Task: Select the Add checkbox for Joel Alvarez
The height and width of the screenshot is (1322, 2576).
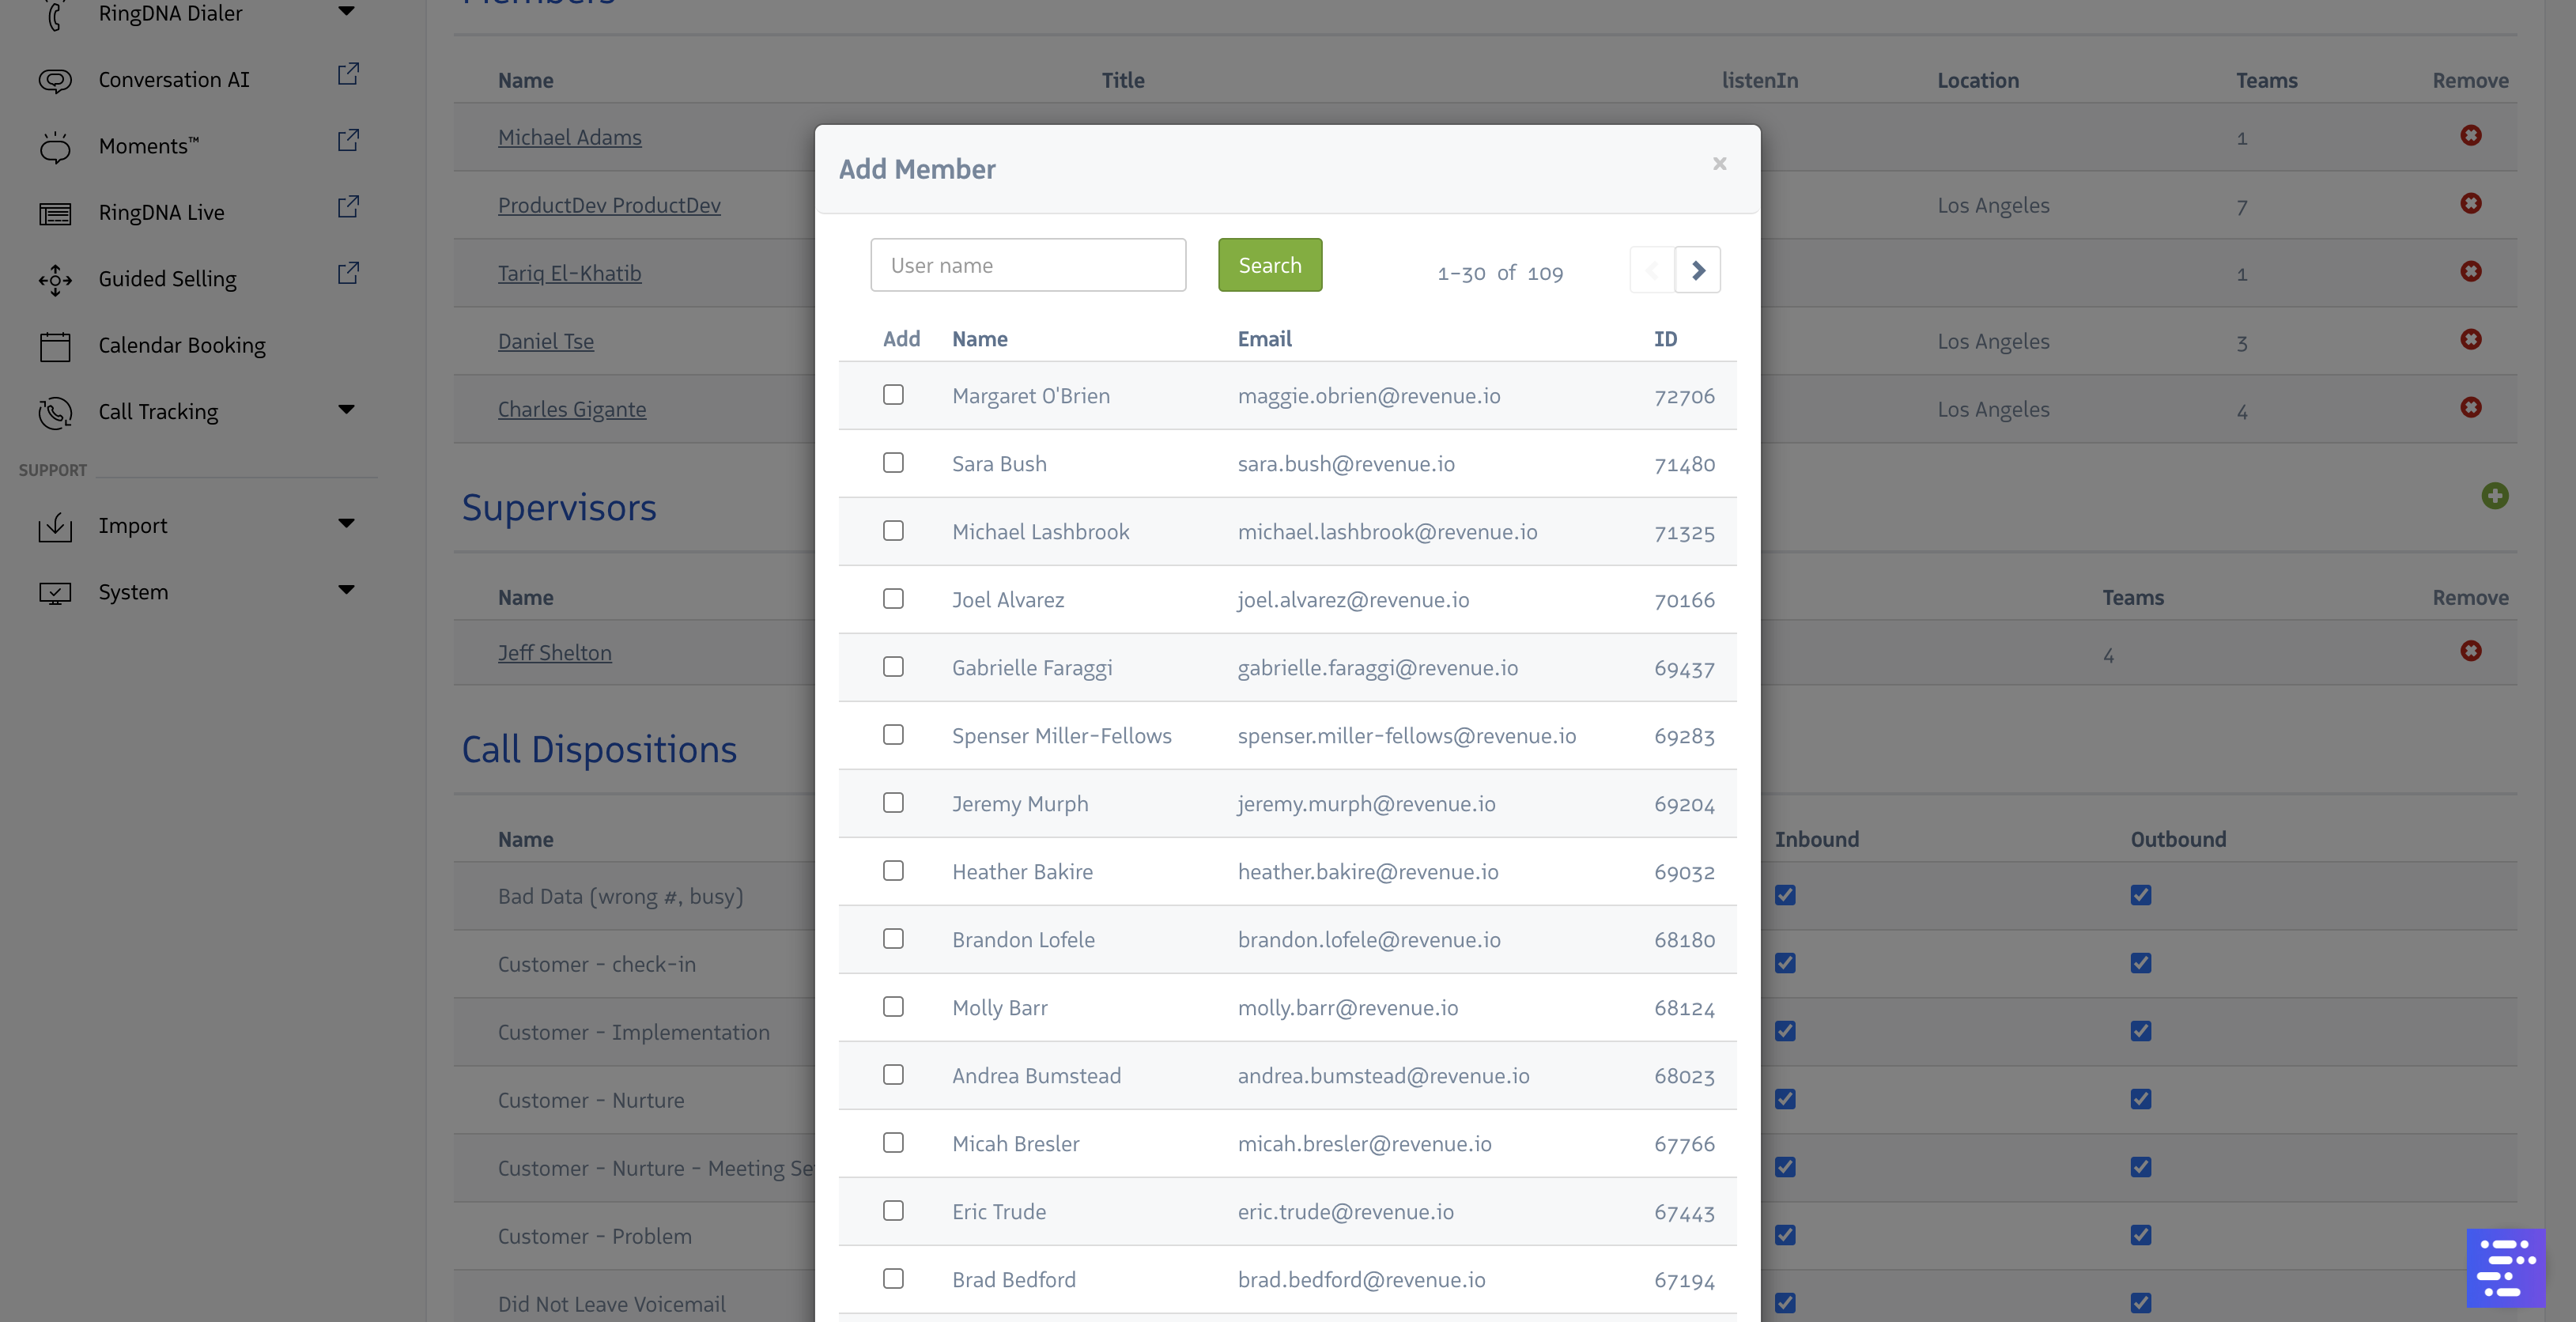Action: point(893,599)
